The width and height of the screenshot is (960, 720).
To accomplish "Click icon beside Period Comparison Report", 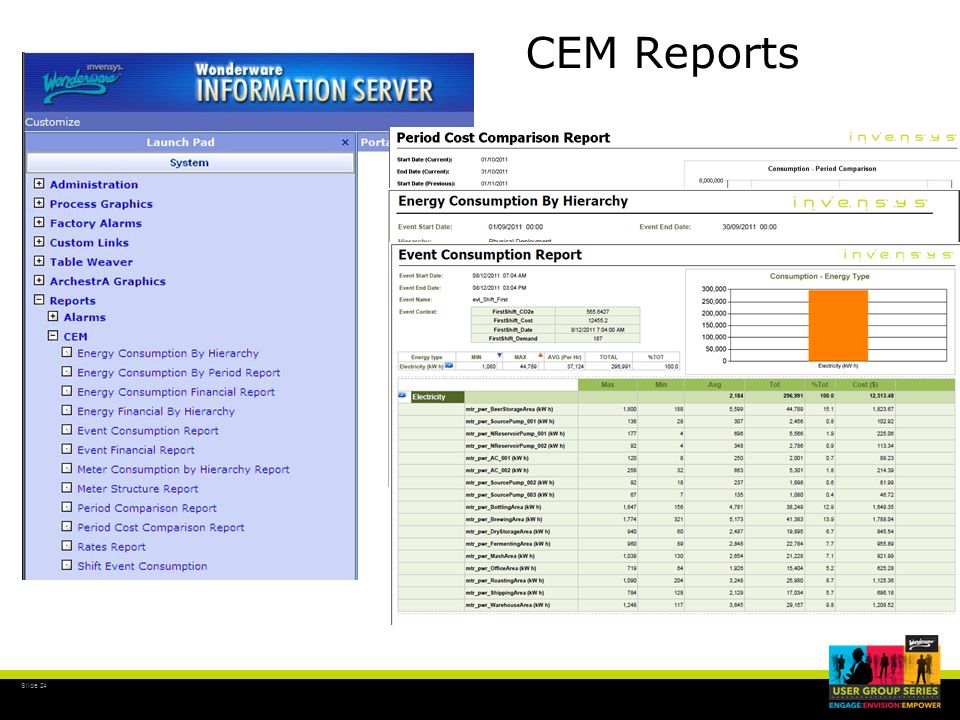I will point(67,507).
